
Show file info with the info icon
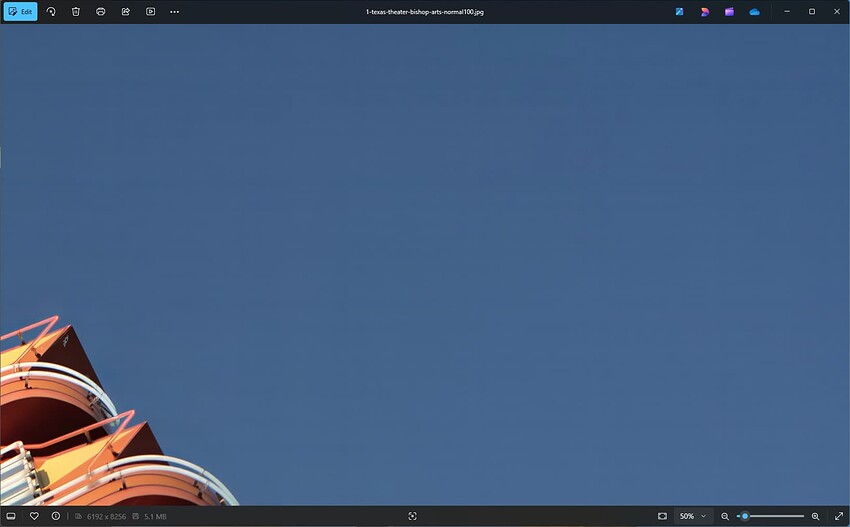(56, 516)
